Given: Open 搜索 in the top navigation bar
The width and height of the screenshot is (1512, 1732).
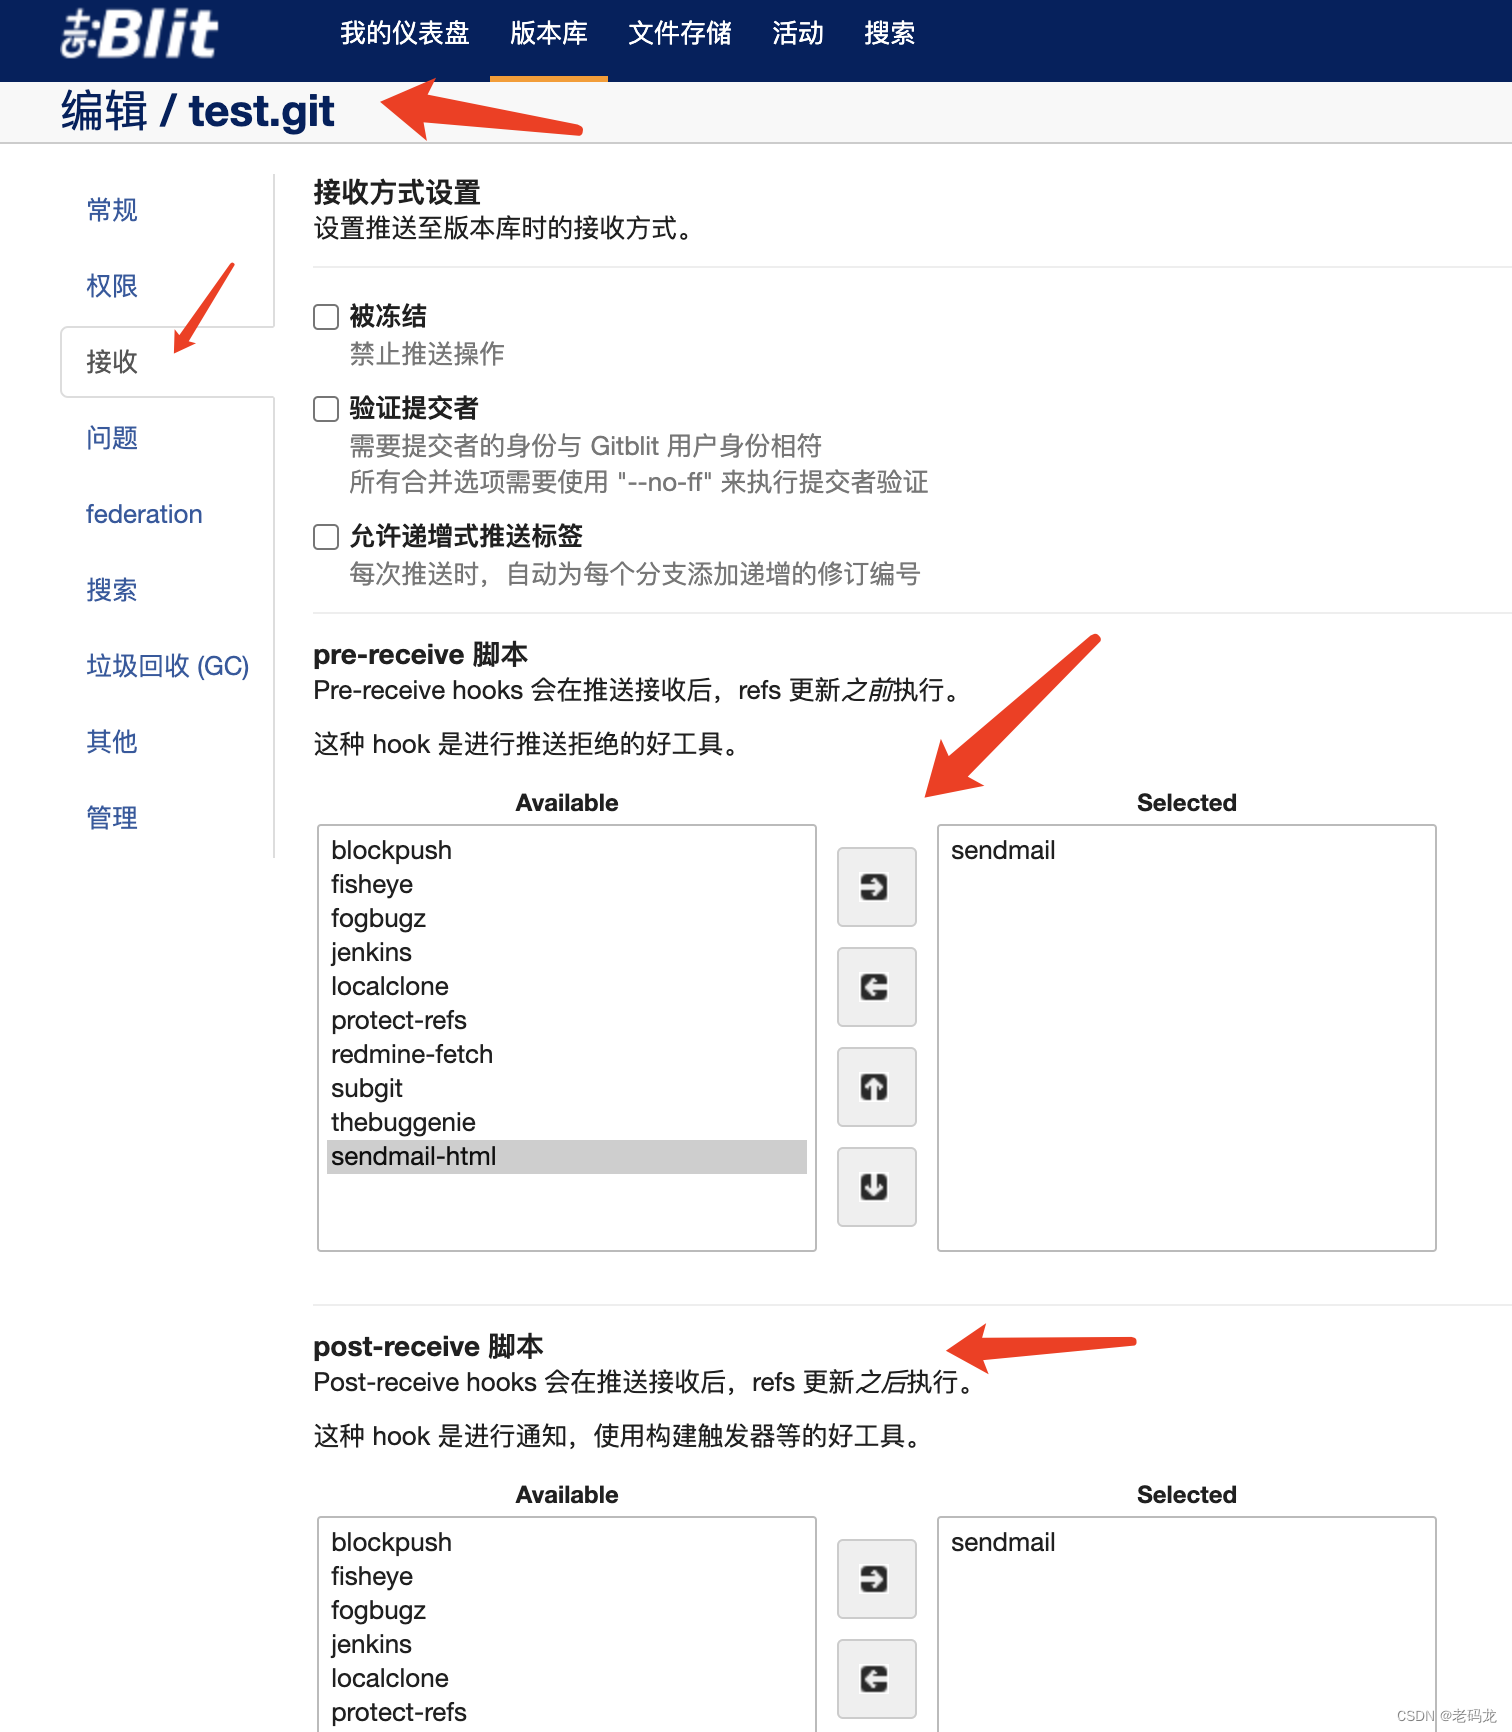Looking at the screenshot, I should click(x=890, y=34).
